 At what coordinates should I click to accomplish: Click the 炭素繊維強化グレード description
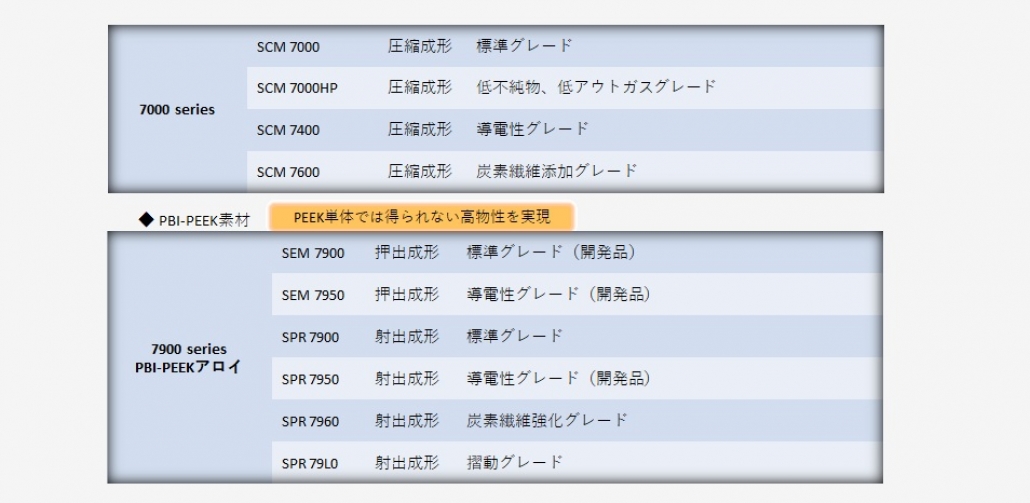(547, 420)
